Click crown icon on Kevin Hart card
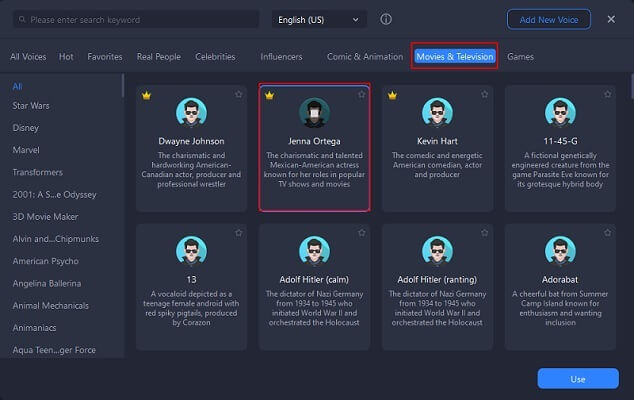The width and height of the screenshot is (634, 400). (x=392, y=95)
